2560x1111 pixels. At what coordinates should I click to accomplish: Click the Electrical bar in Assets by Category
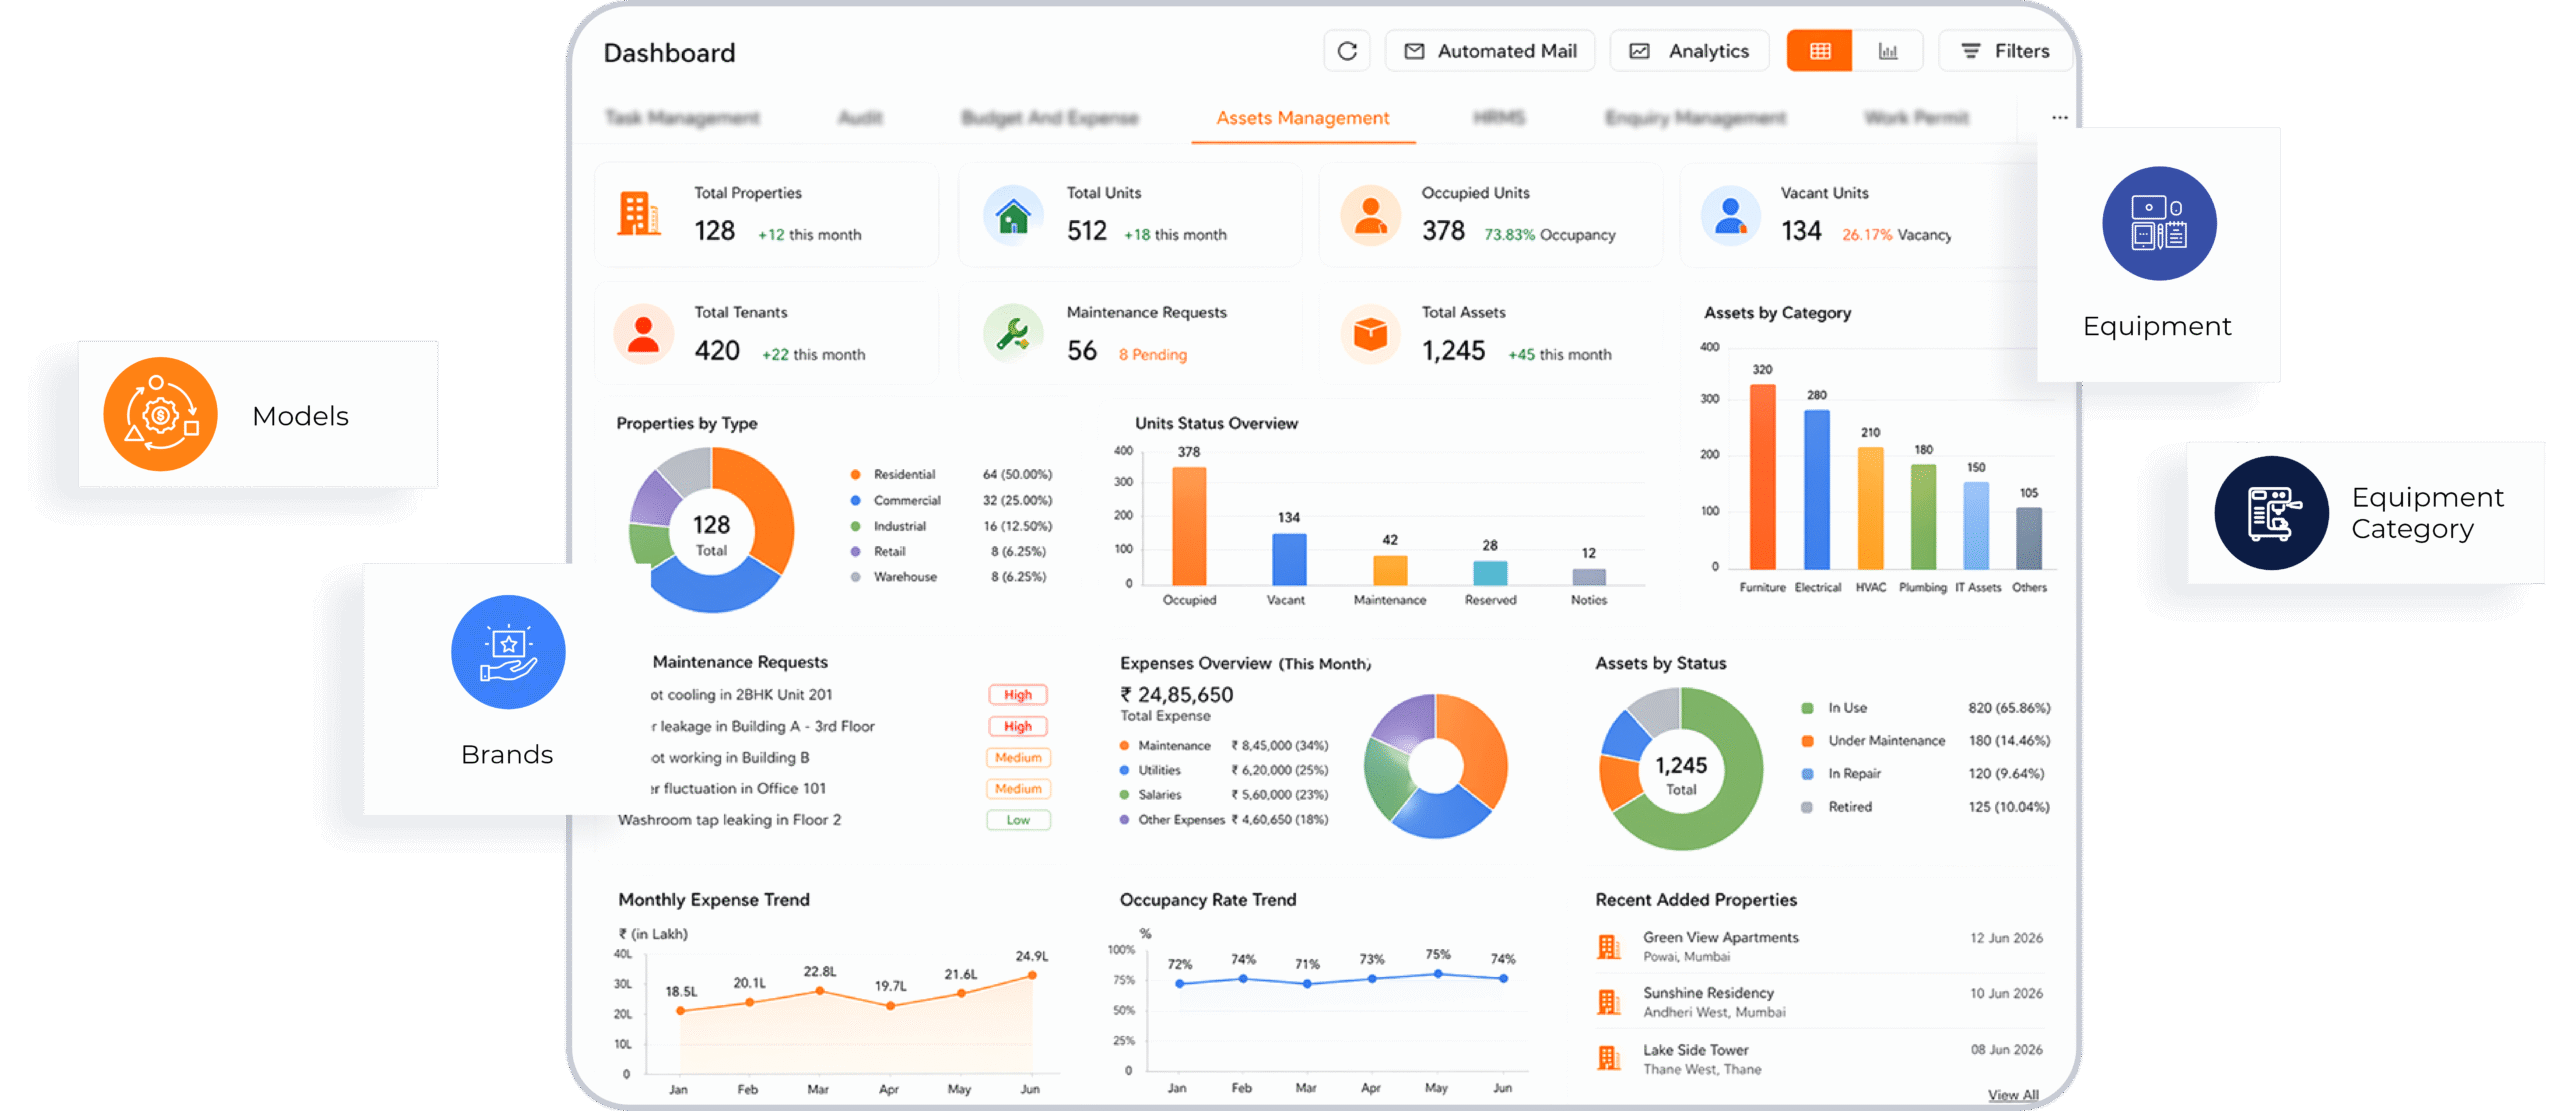(x=1817, y=489)
